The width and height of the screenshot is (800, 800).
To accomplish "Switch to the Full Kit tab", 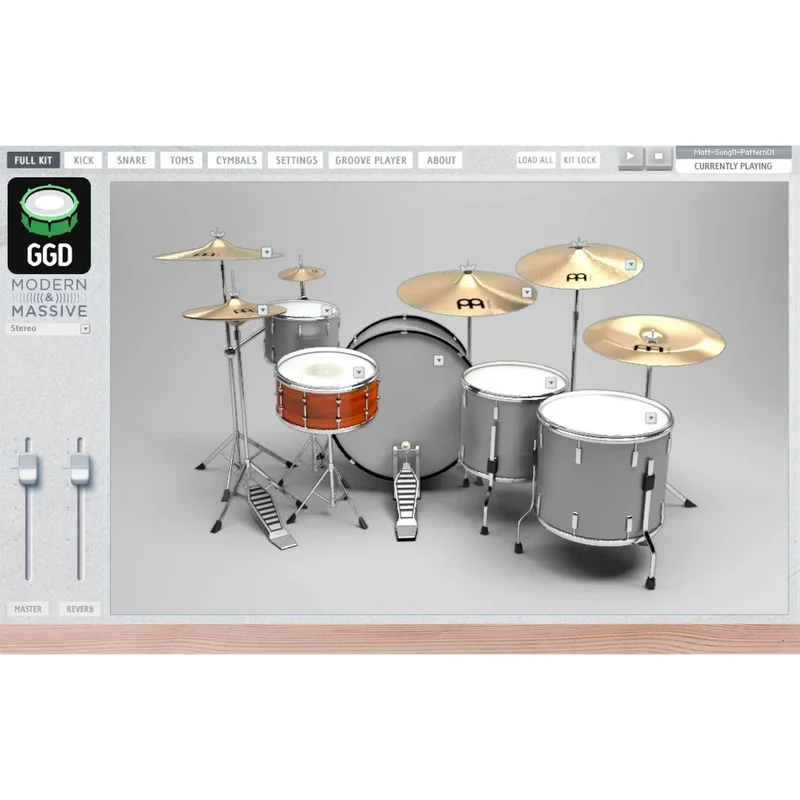I will point(33,160).
